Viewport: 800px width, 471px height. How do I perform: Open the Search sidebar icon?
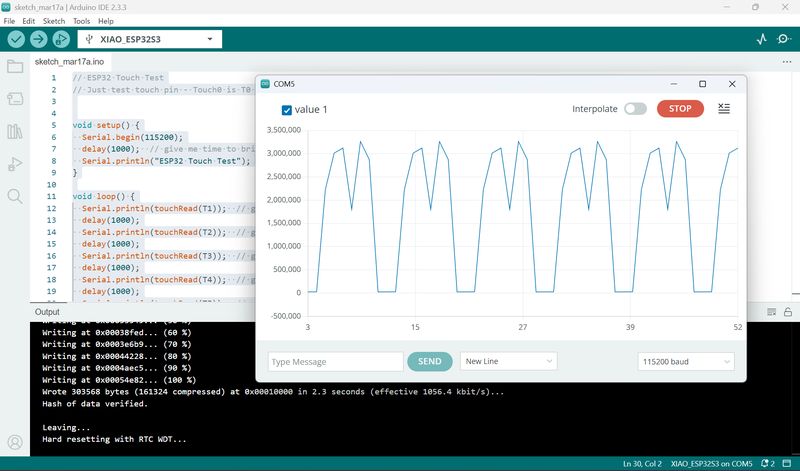coord(15,196)
